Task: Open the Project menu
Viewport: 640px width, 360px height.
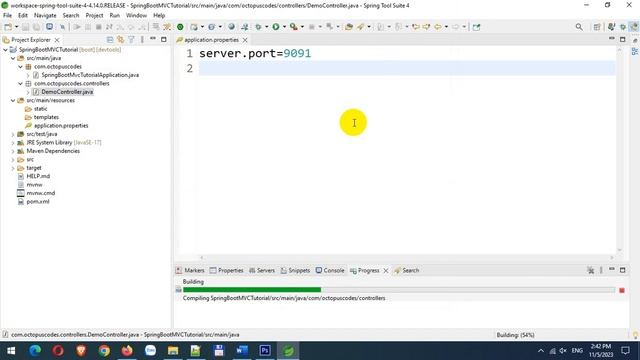Action: pos(94,16)
